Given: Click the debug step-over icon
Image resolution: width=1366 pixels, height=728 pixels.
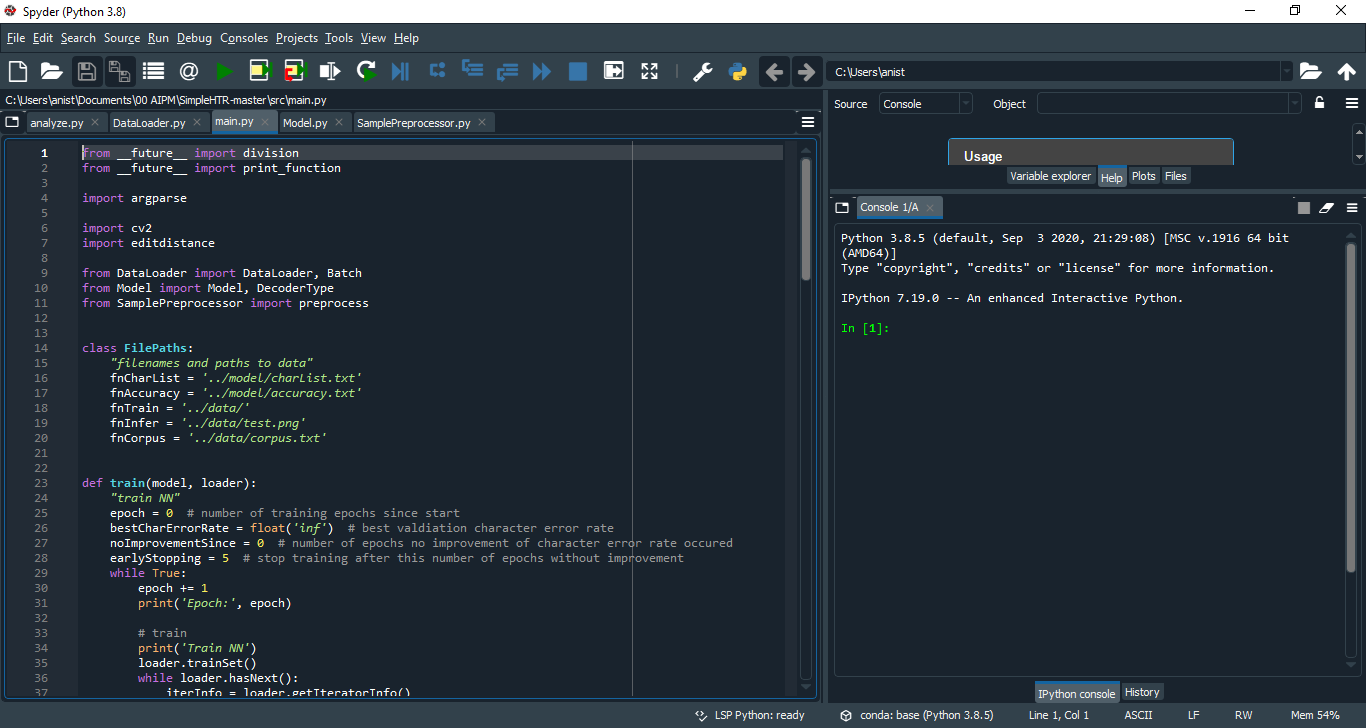Looking at the screenshot, I should (x=437, y=71).
